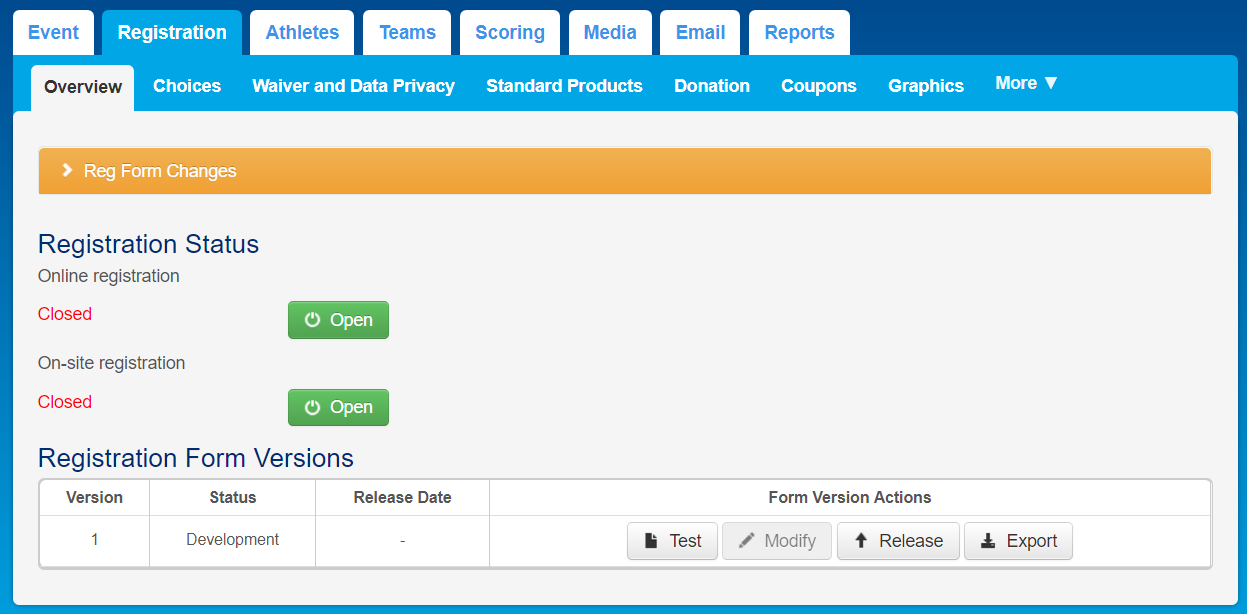Select the Registration main tab
This screenshot has width=1247, height=614.
(x=172, y=32)
